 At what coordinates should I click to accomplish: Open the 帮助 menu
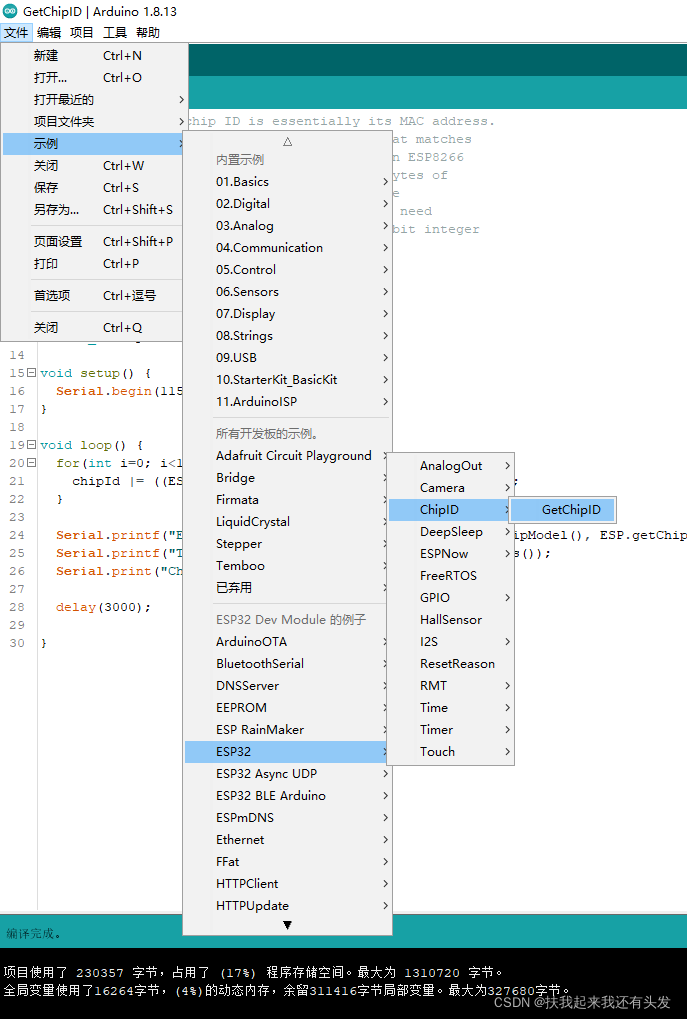148,32
